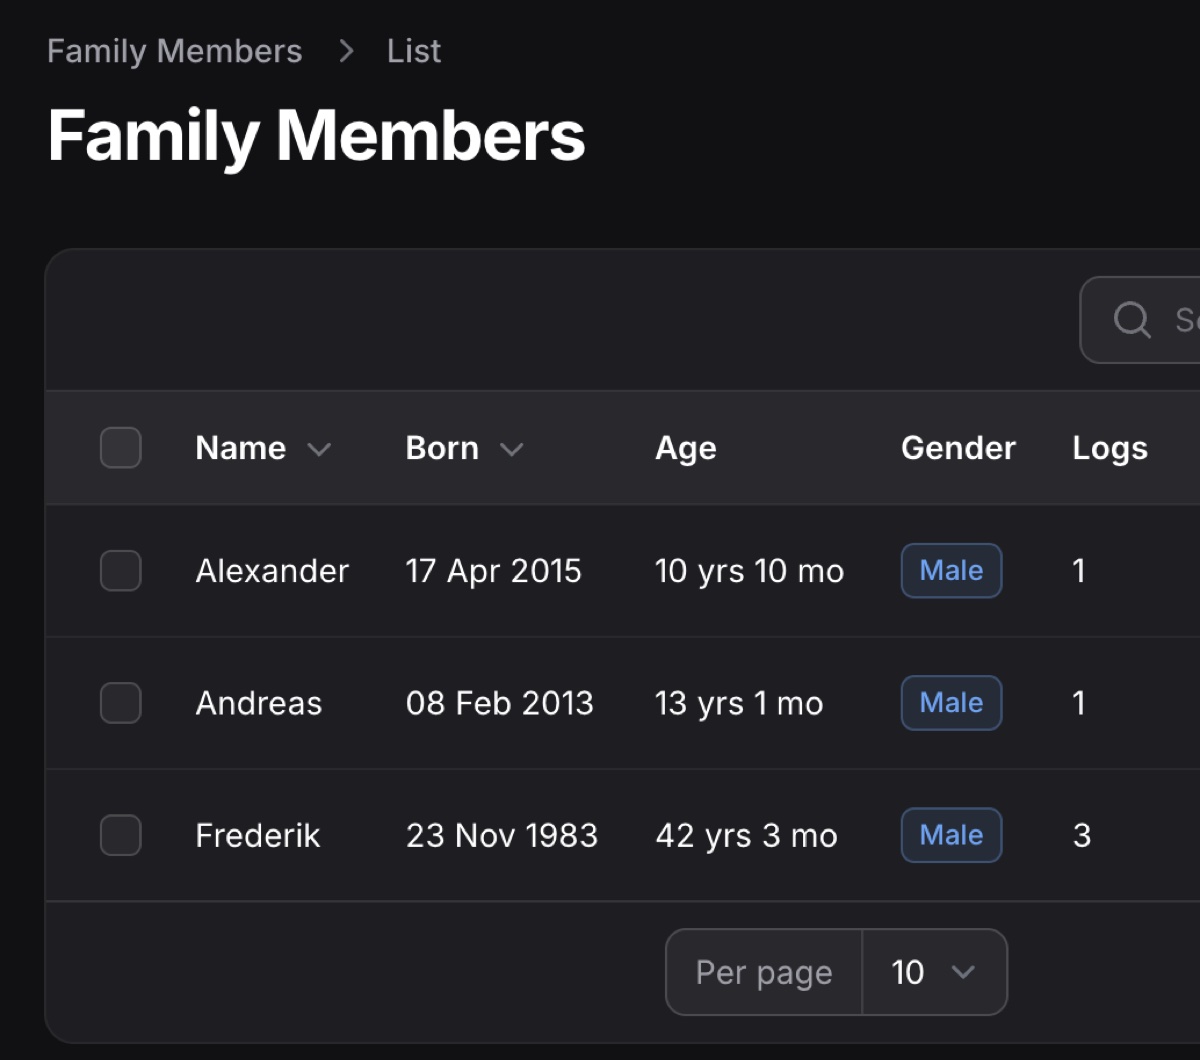Select the List breadcrumb item
The image size is (1200, 1060).
tap(412, 50)
